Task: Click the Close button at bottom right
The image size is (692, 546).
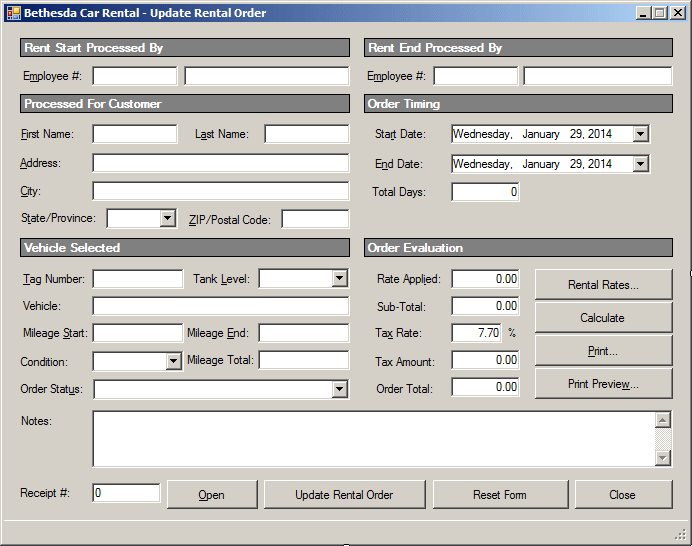Action: pos(623,495)
